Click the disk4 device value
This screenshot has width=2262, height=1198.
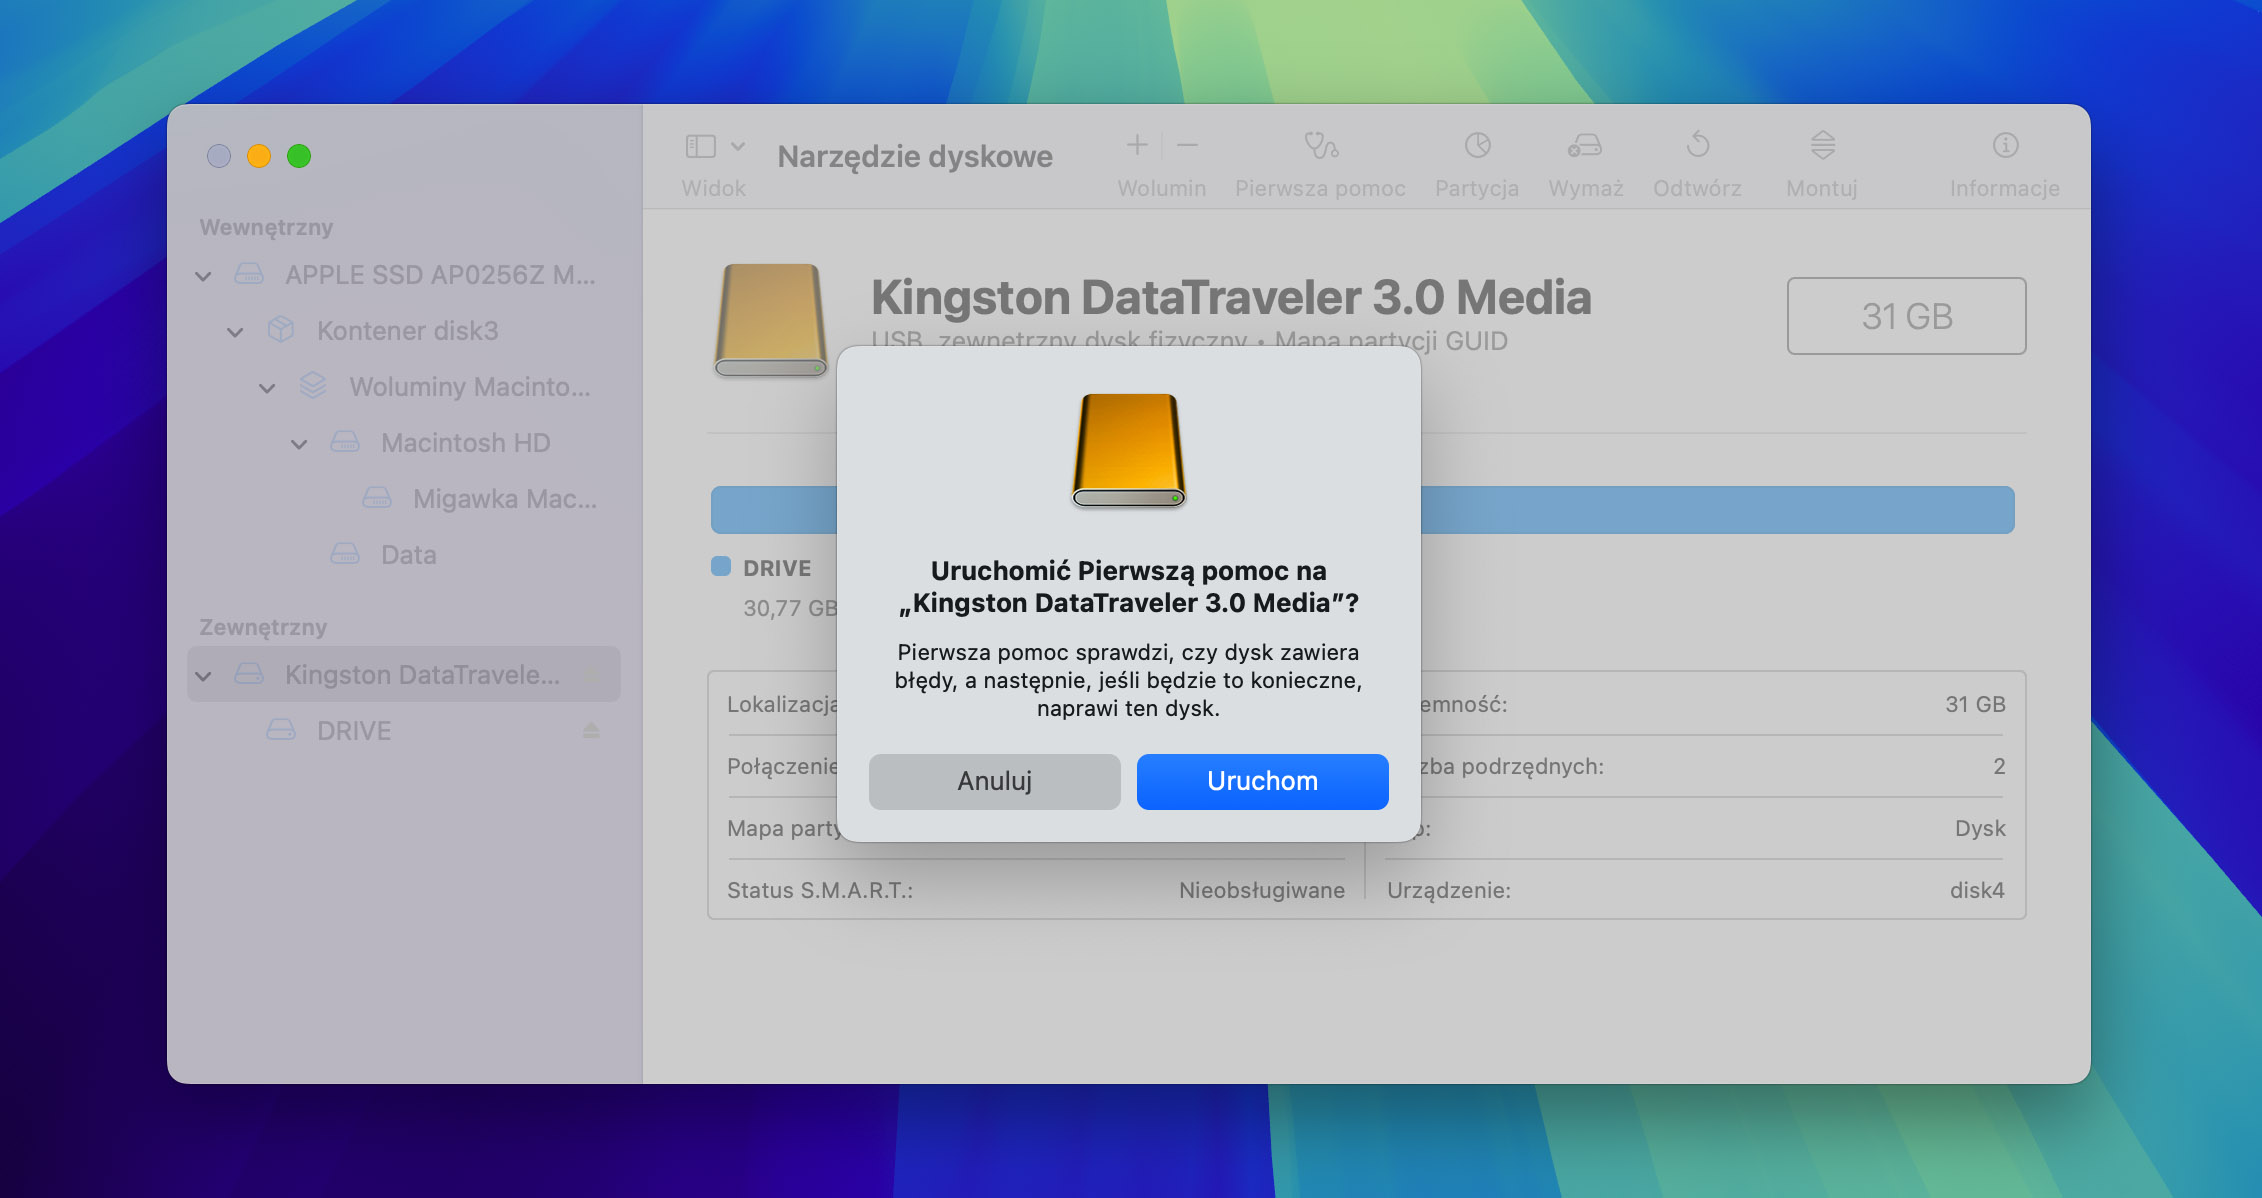point(1977,890)
